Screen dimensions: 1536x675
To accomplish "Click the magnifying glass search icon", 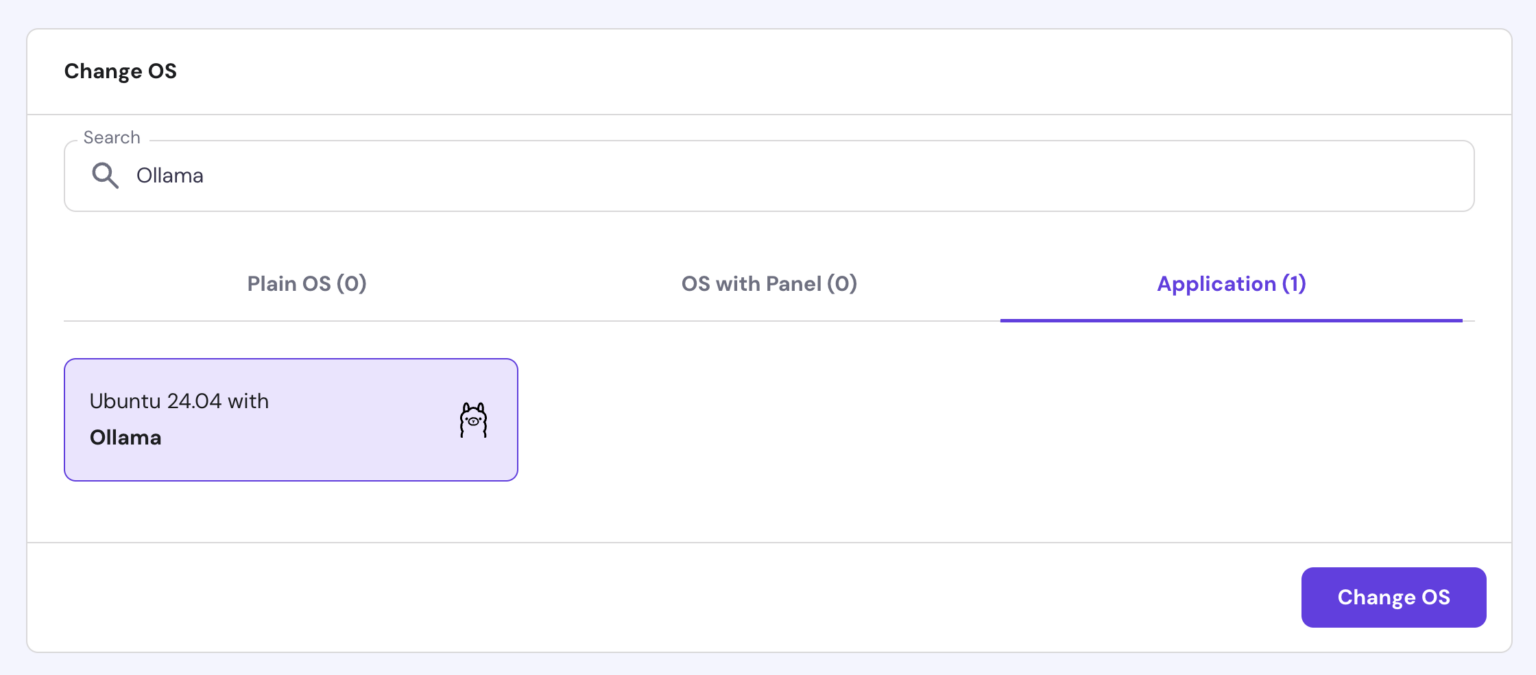I will [x=105, y=176].
